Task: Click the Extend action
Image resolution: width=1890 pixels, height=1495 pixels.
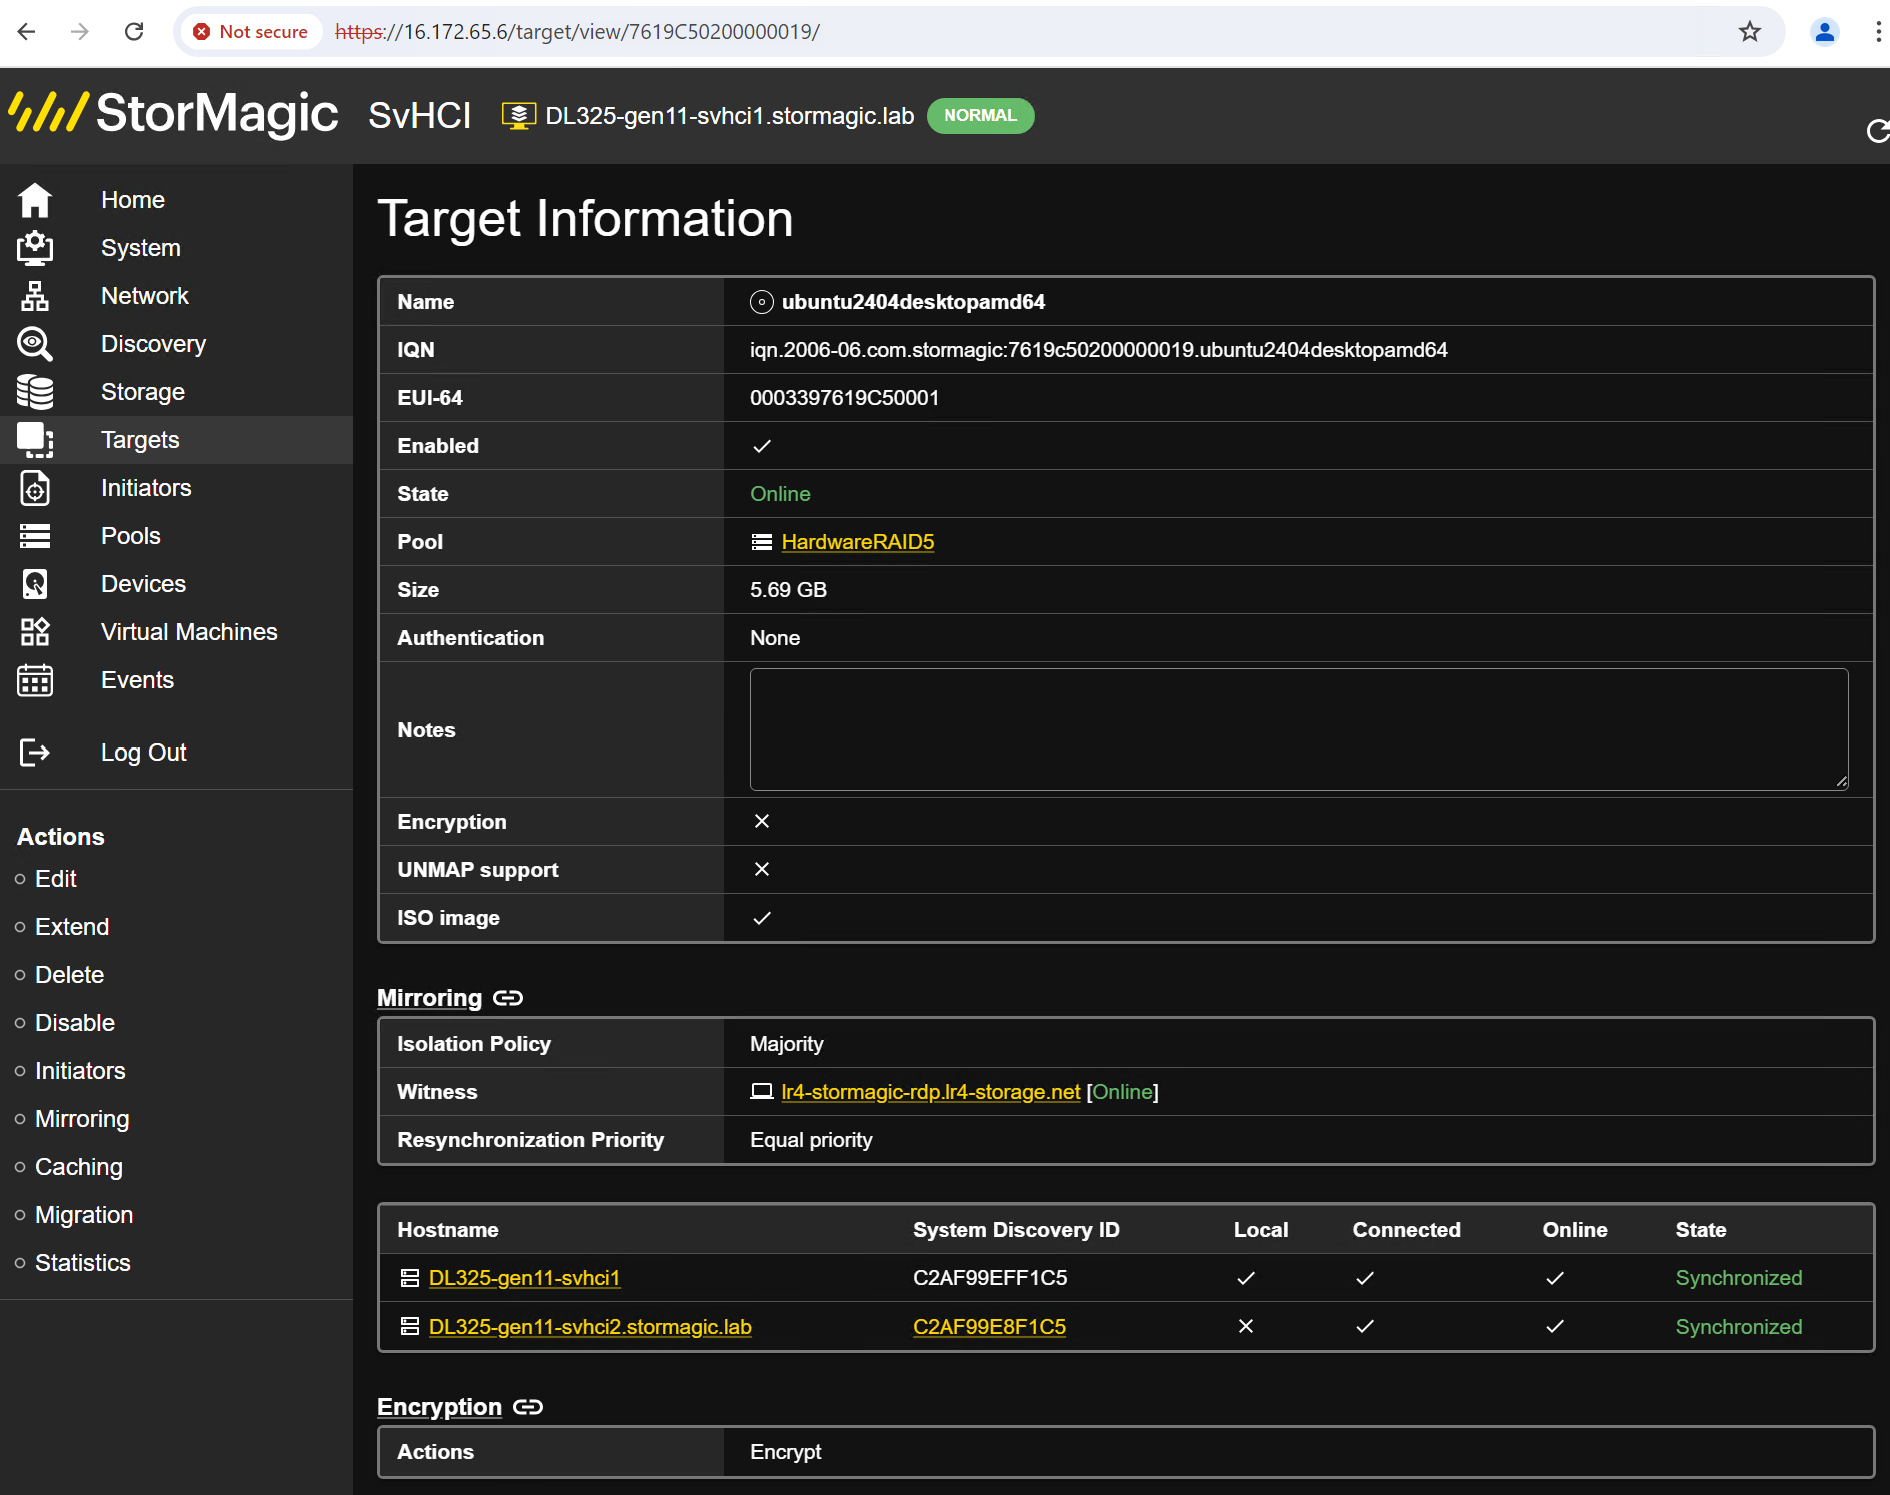Action: pyautogui.click(x=72, y=927)
